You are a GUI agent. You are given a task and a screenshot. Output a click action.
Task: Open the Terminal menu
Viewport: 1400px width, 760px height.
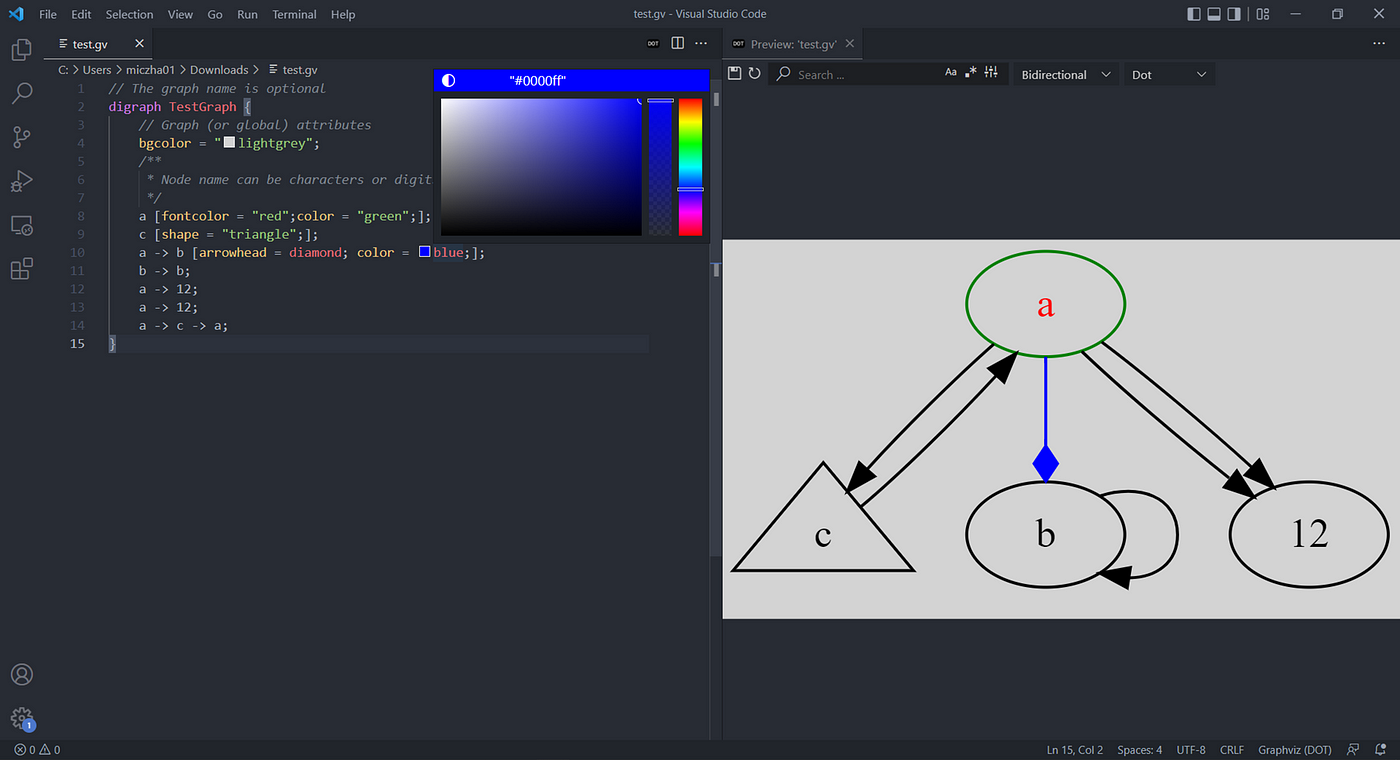tap(295, 14)
